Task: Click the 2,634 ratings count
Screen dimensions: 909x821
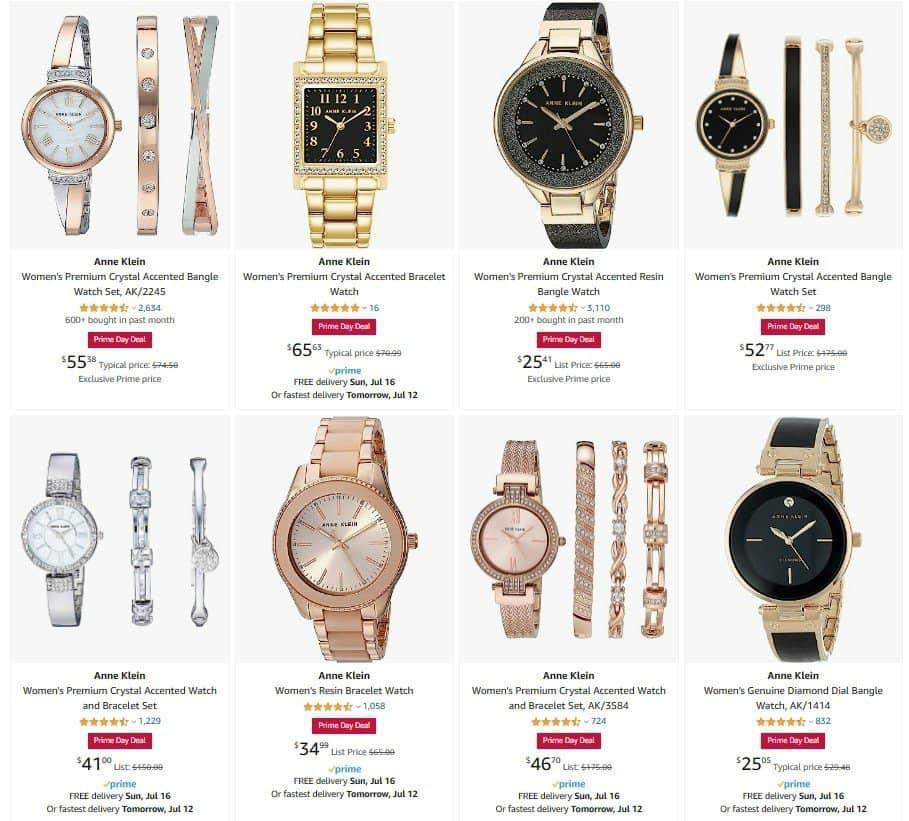Action: click(149, 308)
